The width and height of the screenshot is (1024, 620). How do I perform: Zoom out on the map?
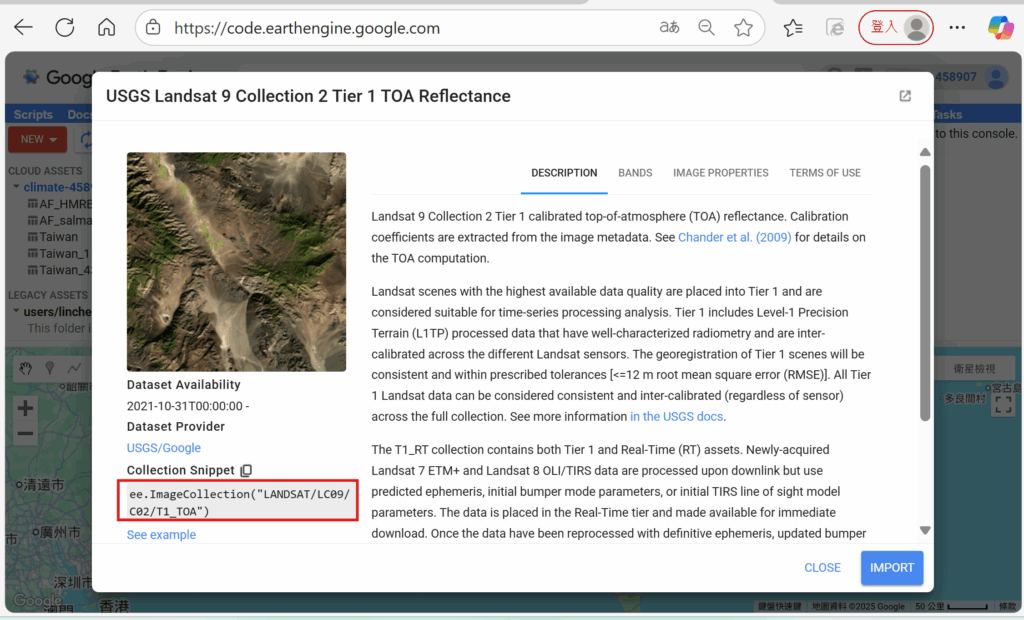coord(25,434)
